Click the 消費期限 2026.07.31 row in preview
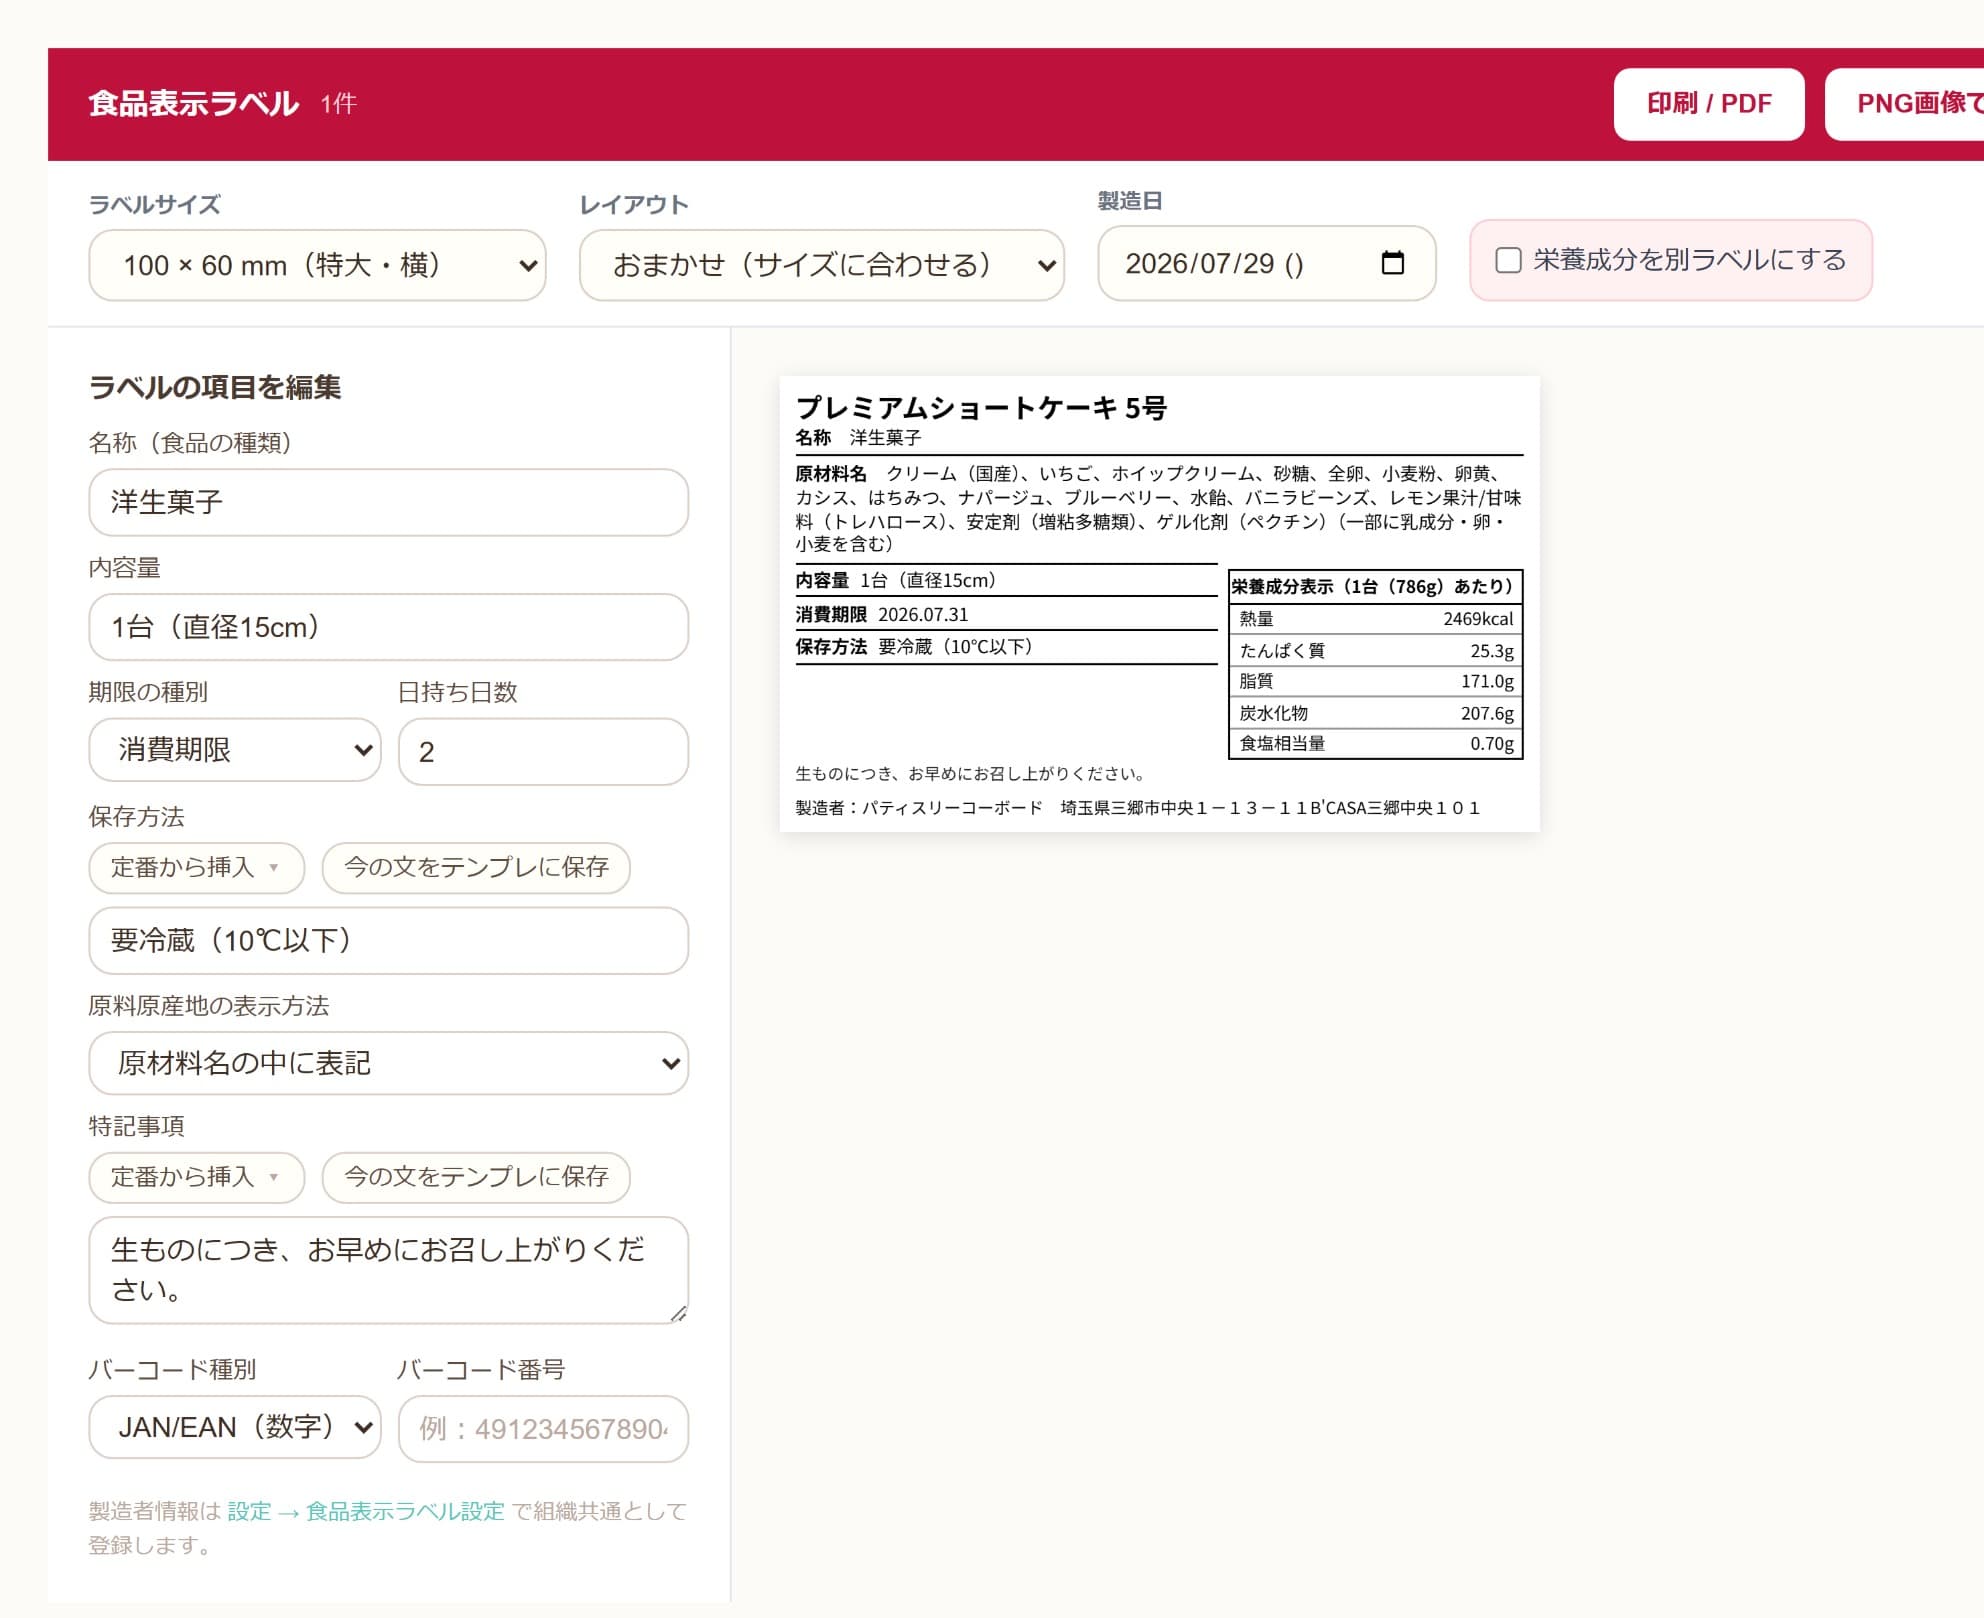This screenshot has width=1984, height=1618. (1006, 614)
